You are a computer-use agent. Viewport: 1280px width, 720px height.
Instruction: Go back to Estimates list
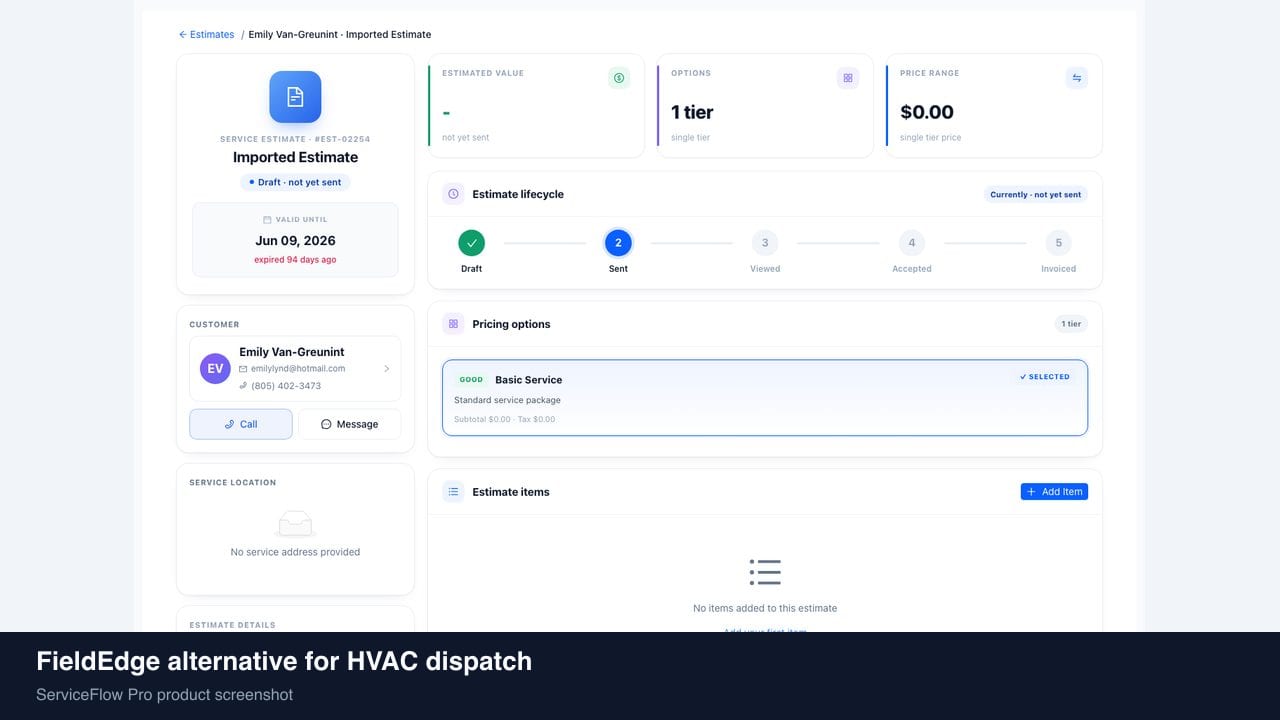click(x=206, y=35)
